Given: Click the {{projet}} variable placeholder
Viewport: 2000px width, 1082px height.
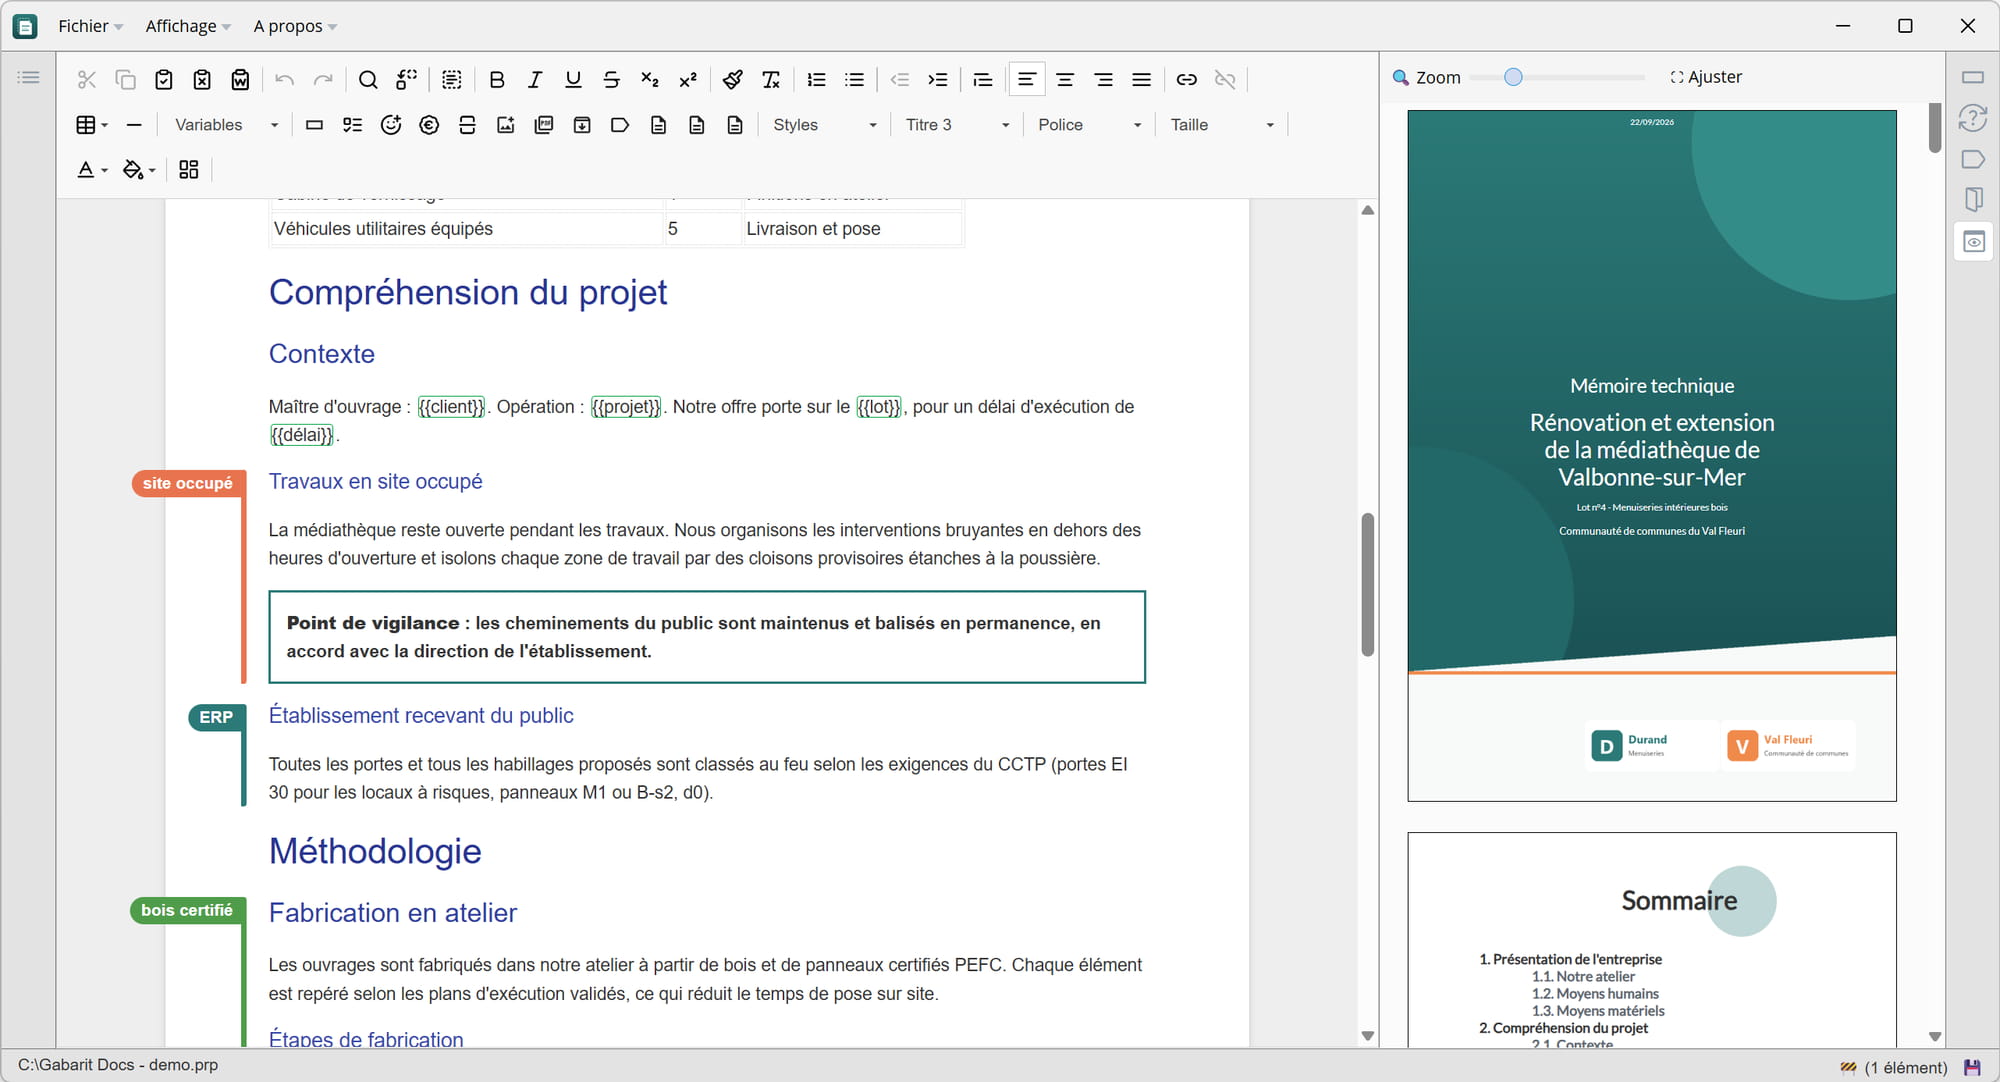Looking at the screenshot, I should coord(626,407).
